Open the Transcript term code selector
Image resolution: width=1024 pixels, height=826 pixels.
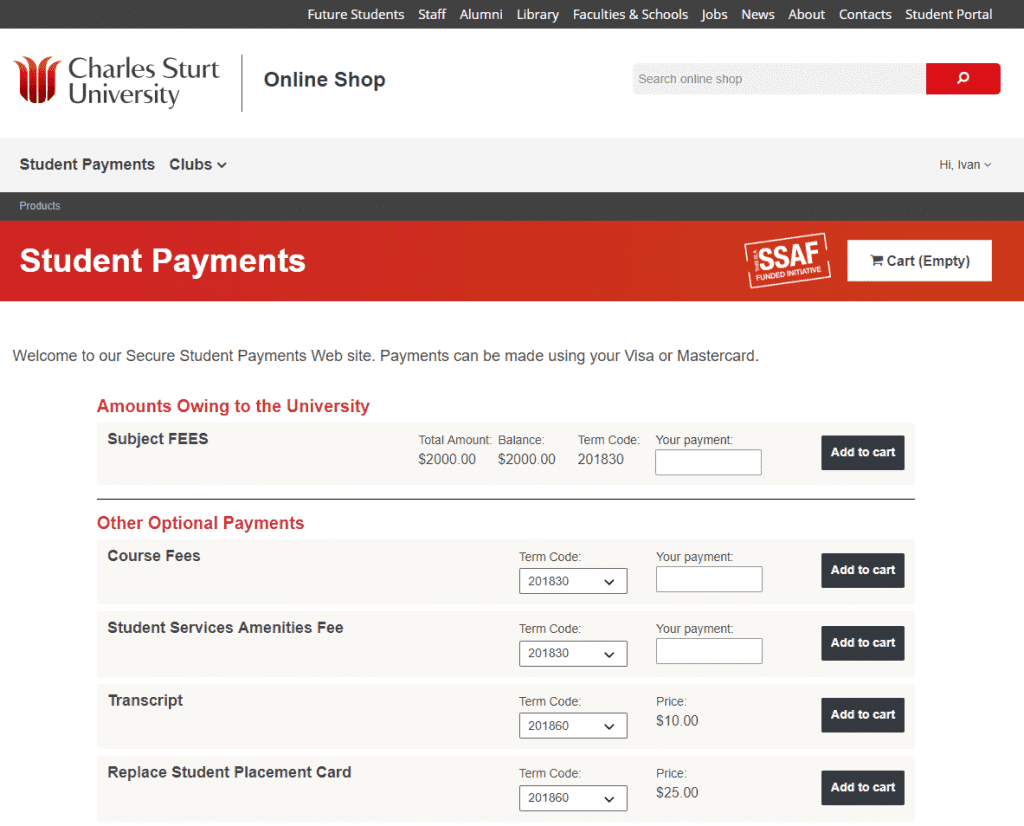(x=573, y=725)
